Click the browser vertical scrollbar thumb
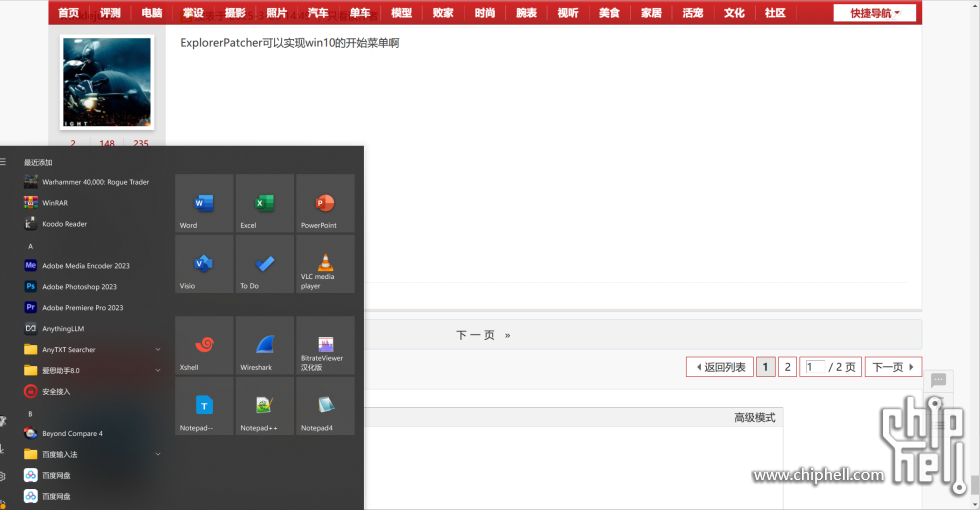The width and height of the screenshot is (980, 510). (975, 486)
